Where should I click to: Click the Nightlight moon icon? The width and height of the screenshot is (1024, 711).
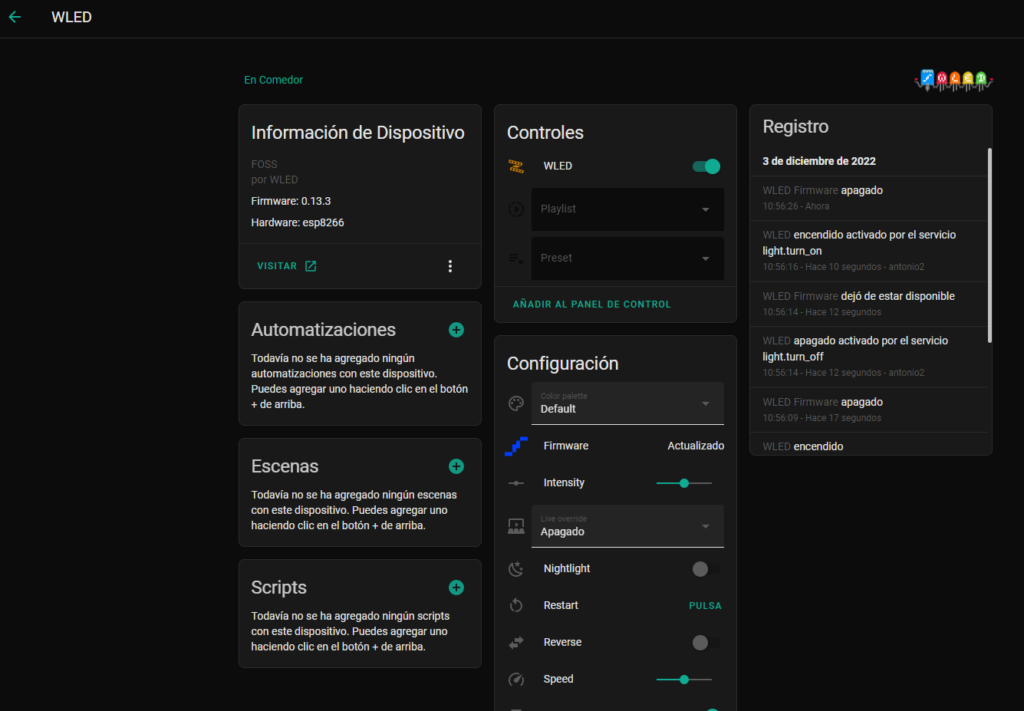click(x=516, y=569)
